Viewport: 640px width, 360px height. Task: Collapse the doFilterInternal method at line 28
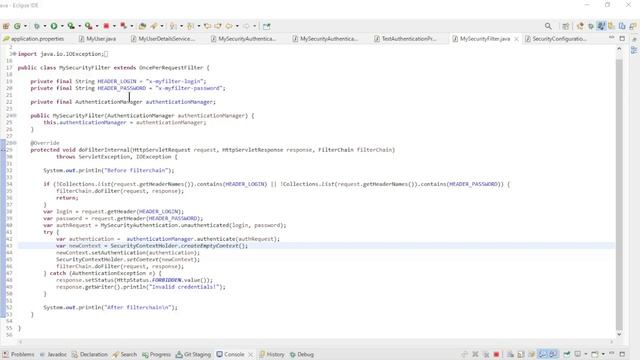[15, 143]
